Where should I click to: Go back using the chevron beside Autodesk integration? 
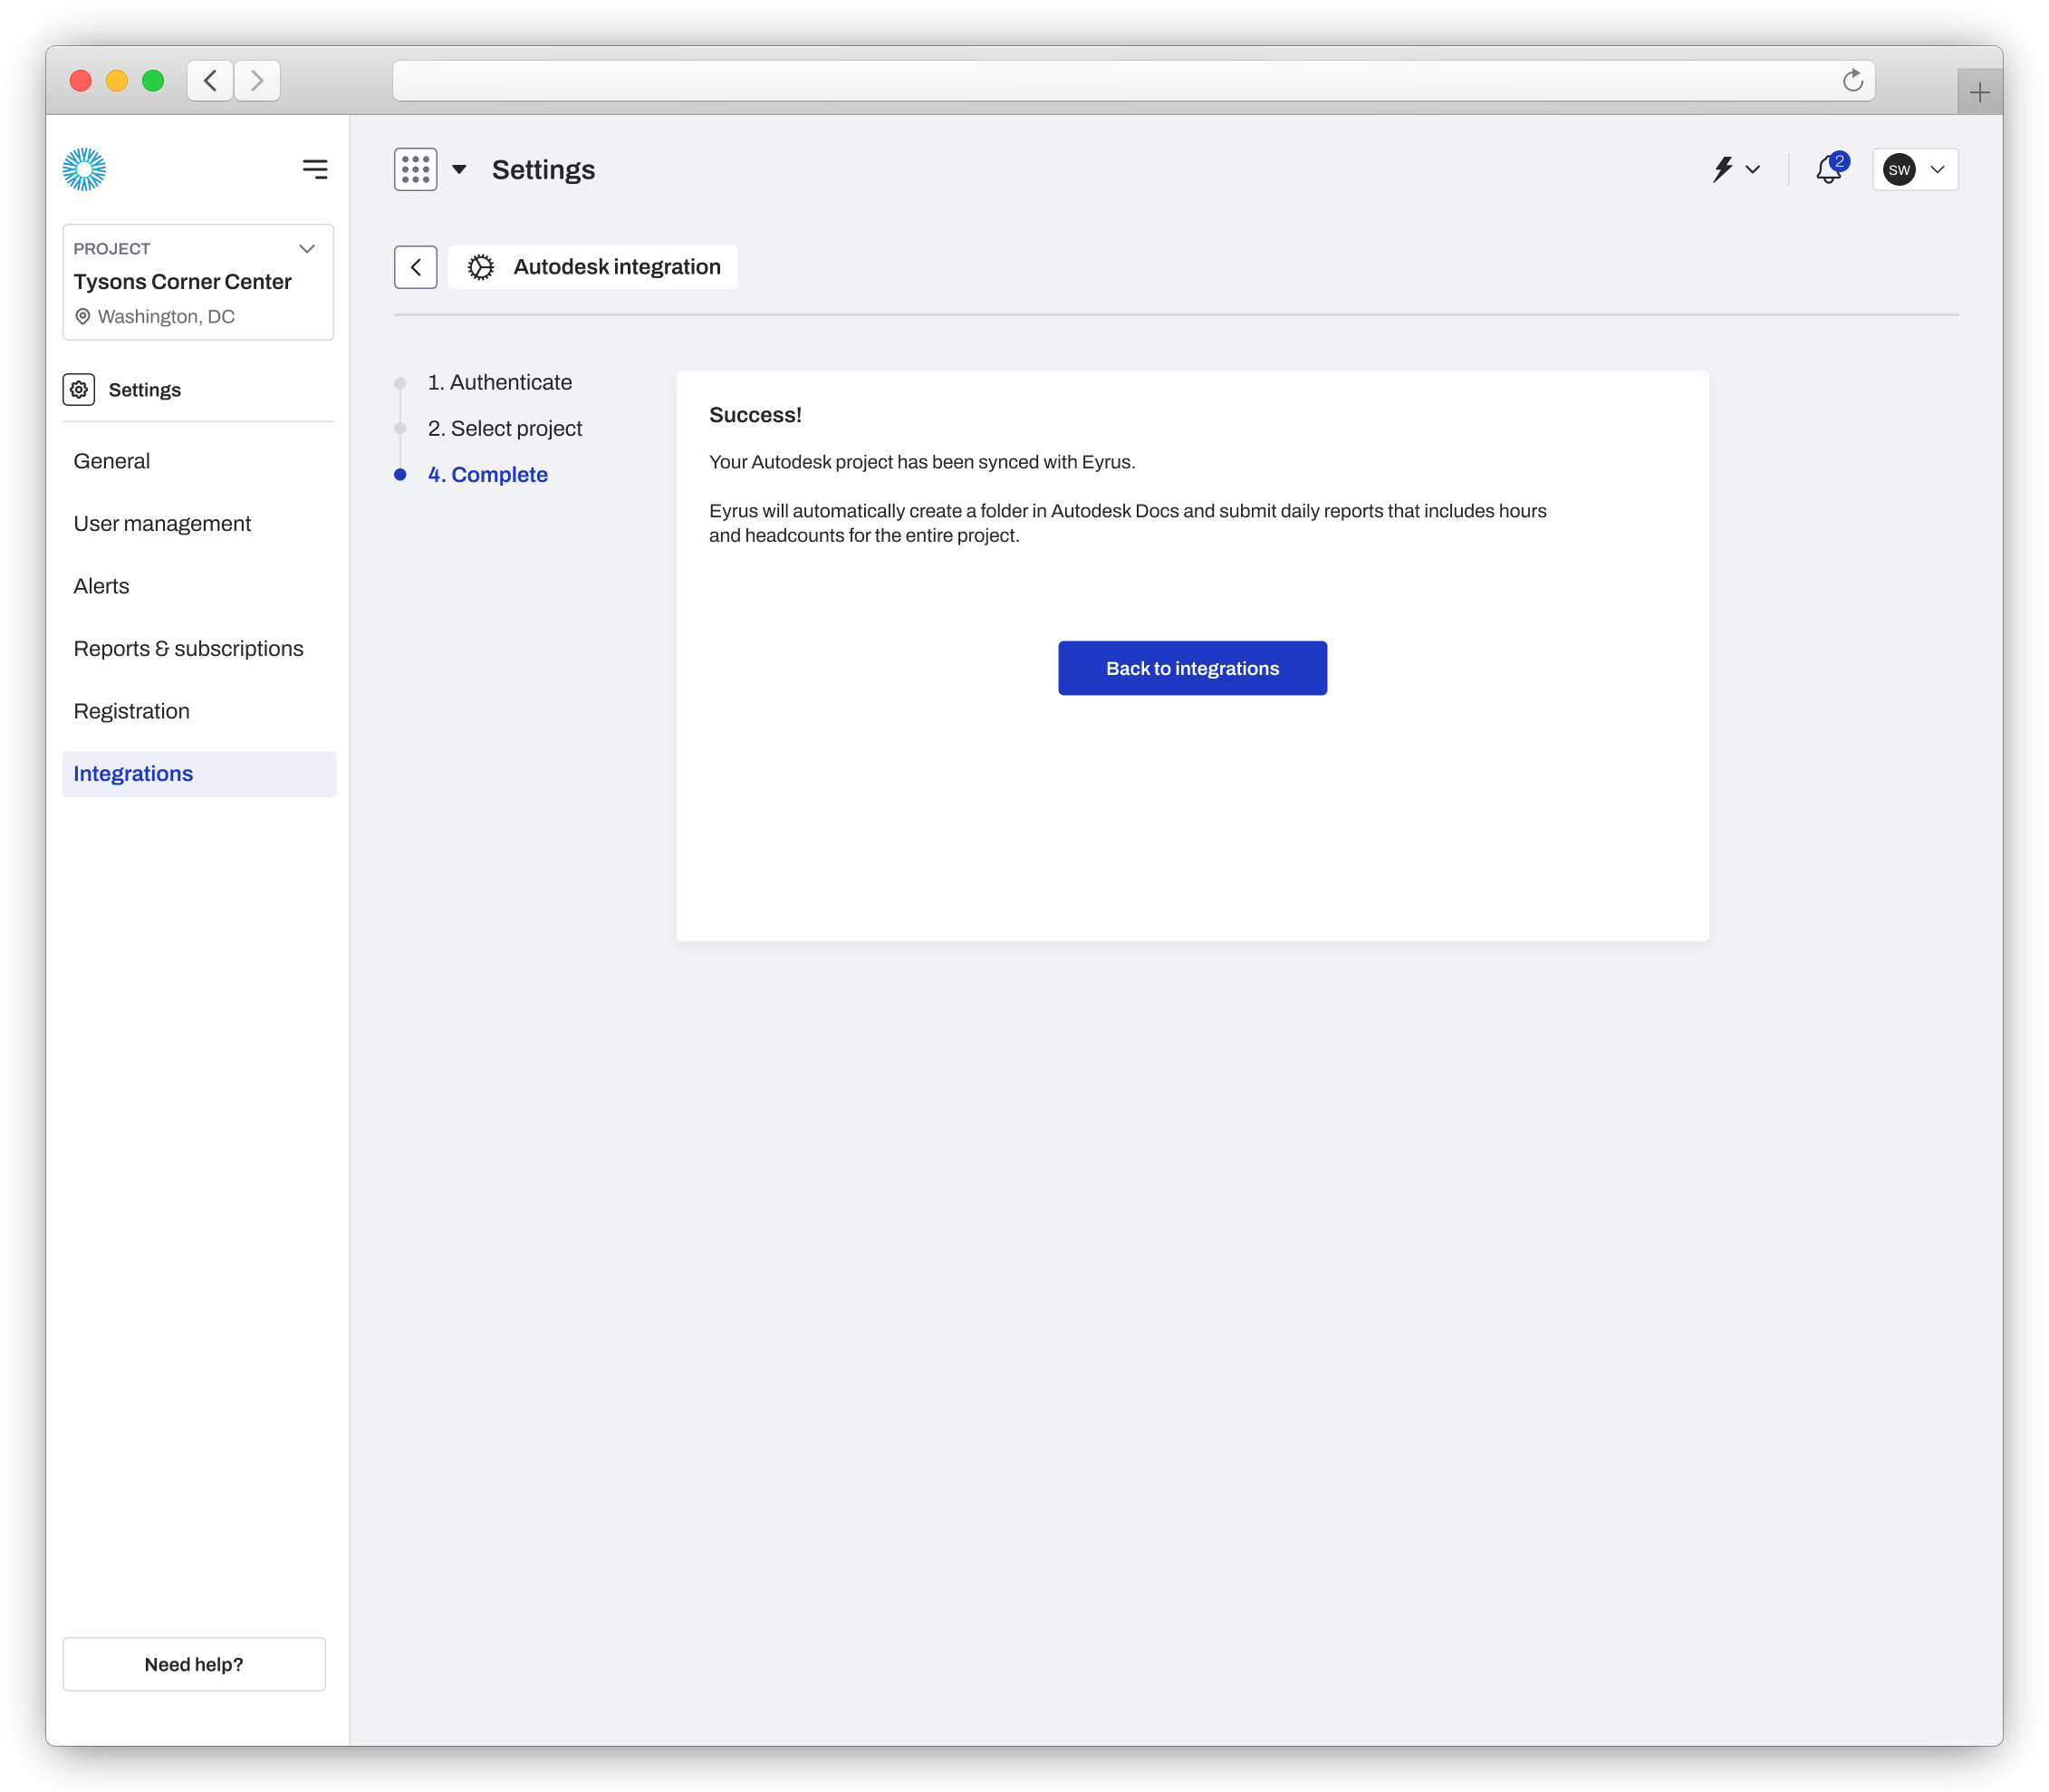415,267
